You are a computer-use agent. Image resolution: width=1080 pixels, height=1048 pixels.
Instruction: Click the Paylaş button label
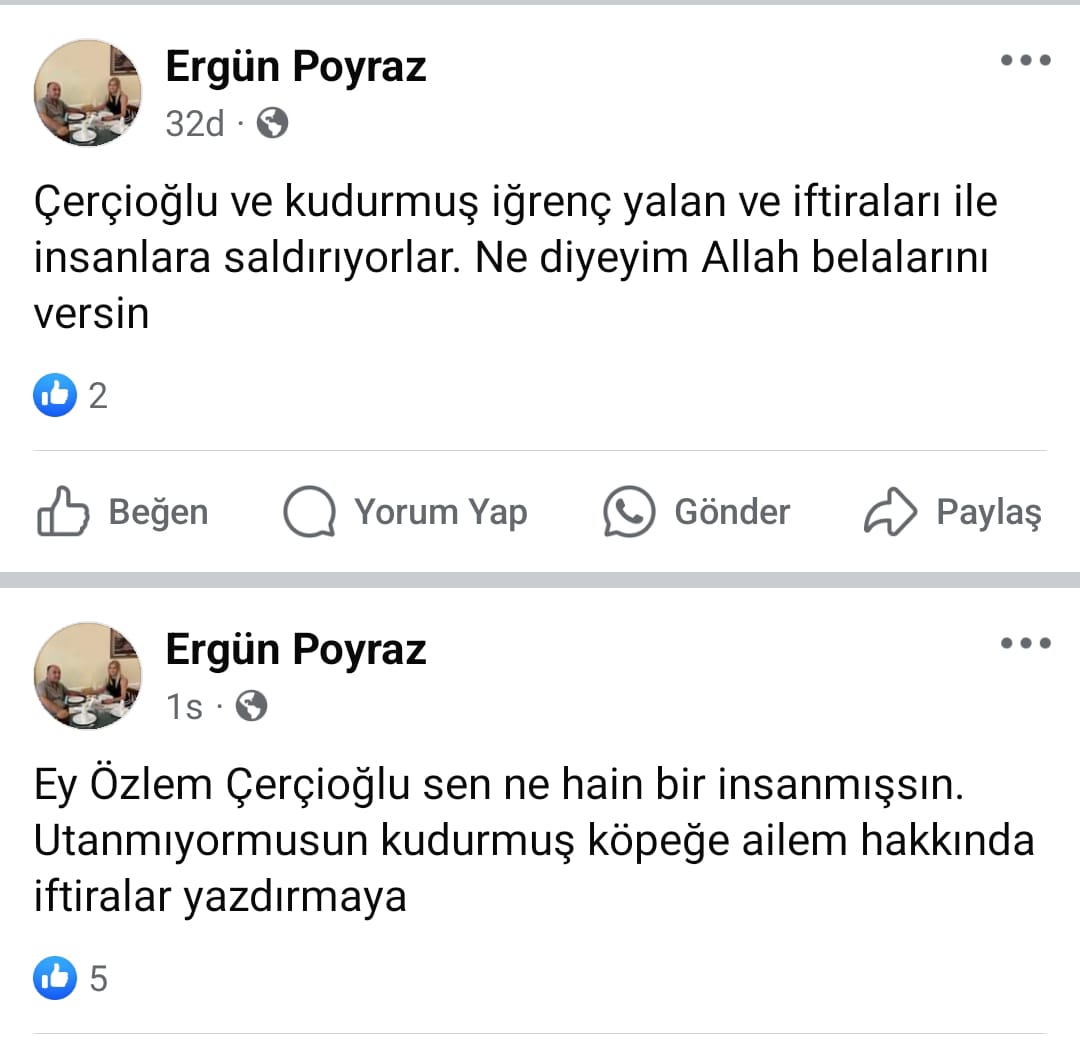point(991,511)
